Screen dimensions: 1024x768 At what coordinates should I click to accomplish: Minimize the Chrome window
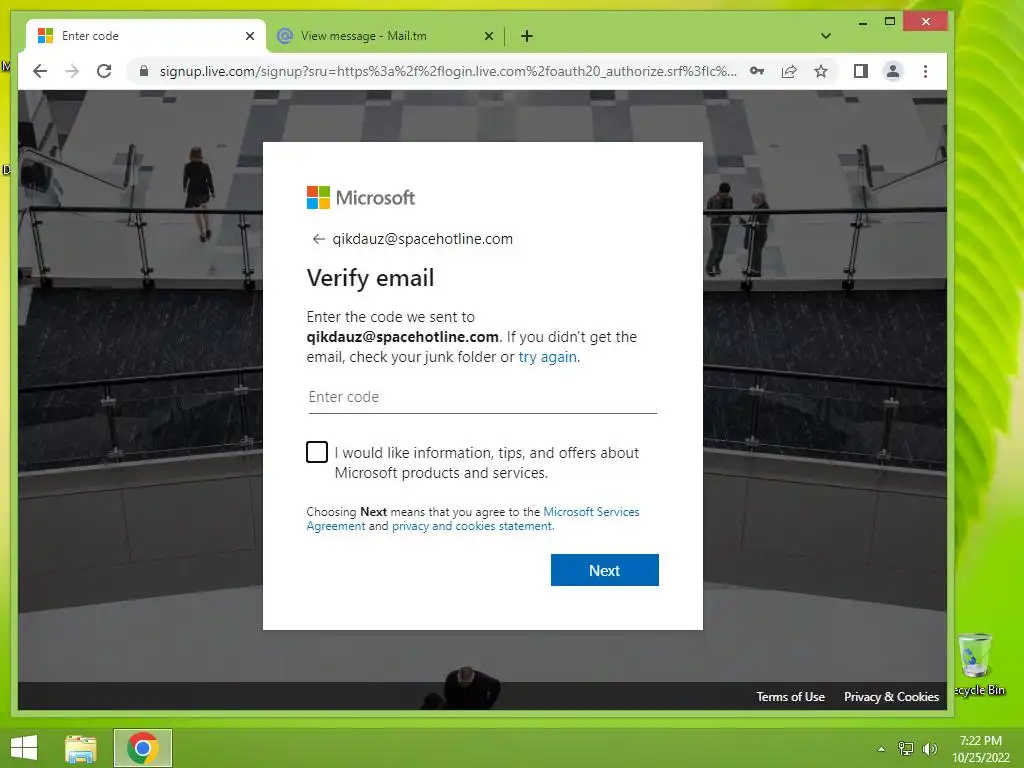point(863,22)
